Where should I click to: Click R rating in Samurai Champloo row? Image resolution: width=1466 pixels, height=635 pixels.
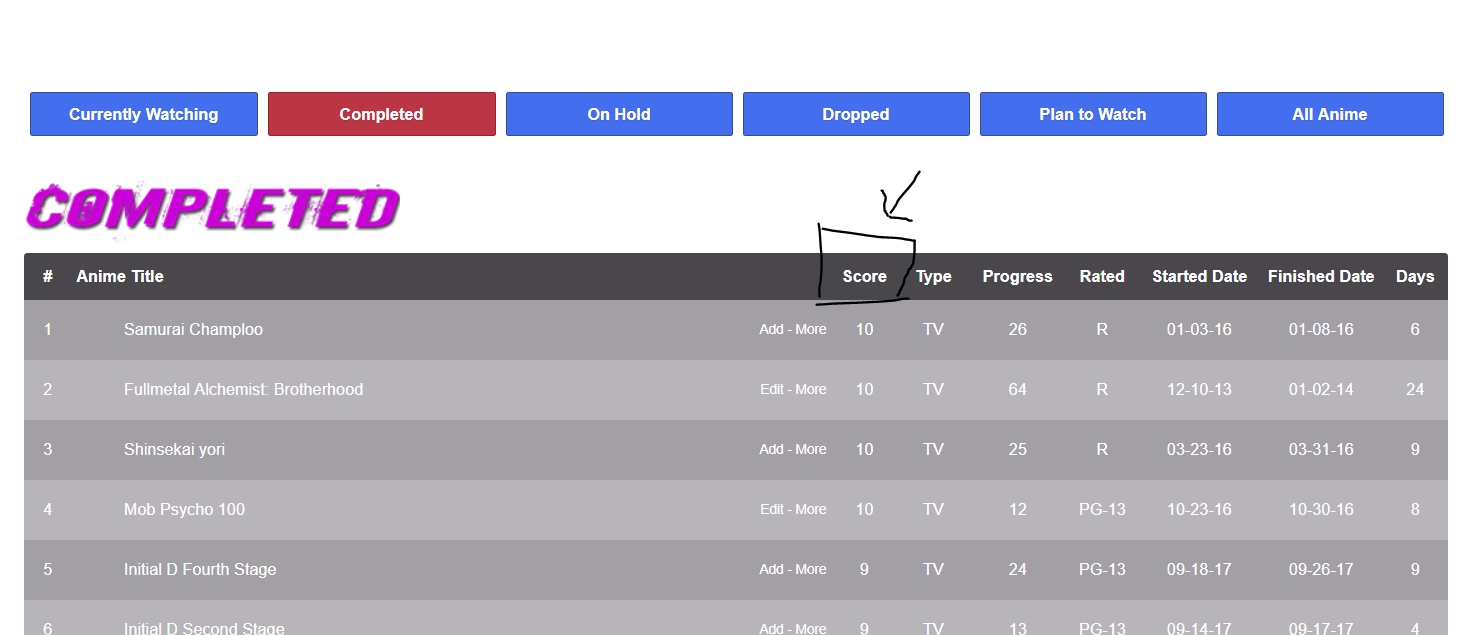(1102, 329)
